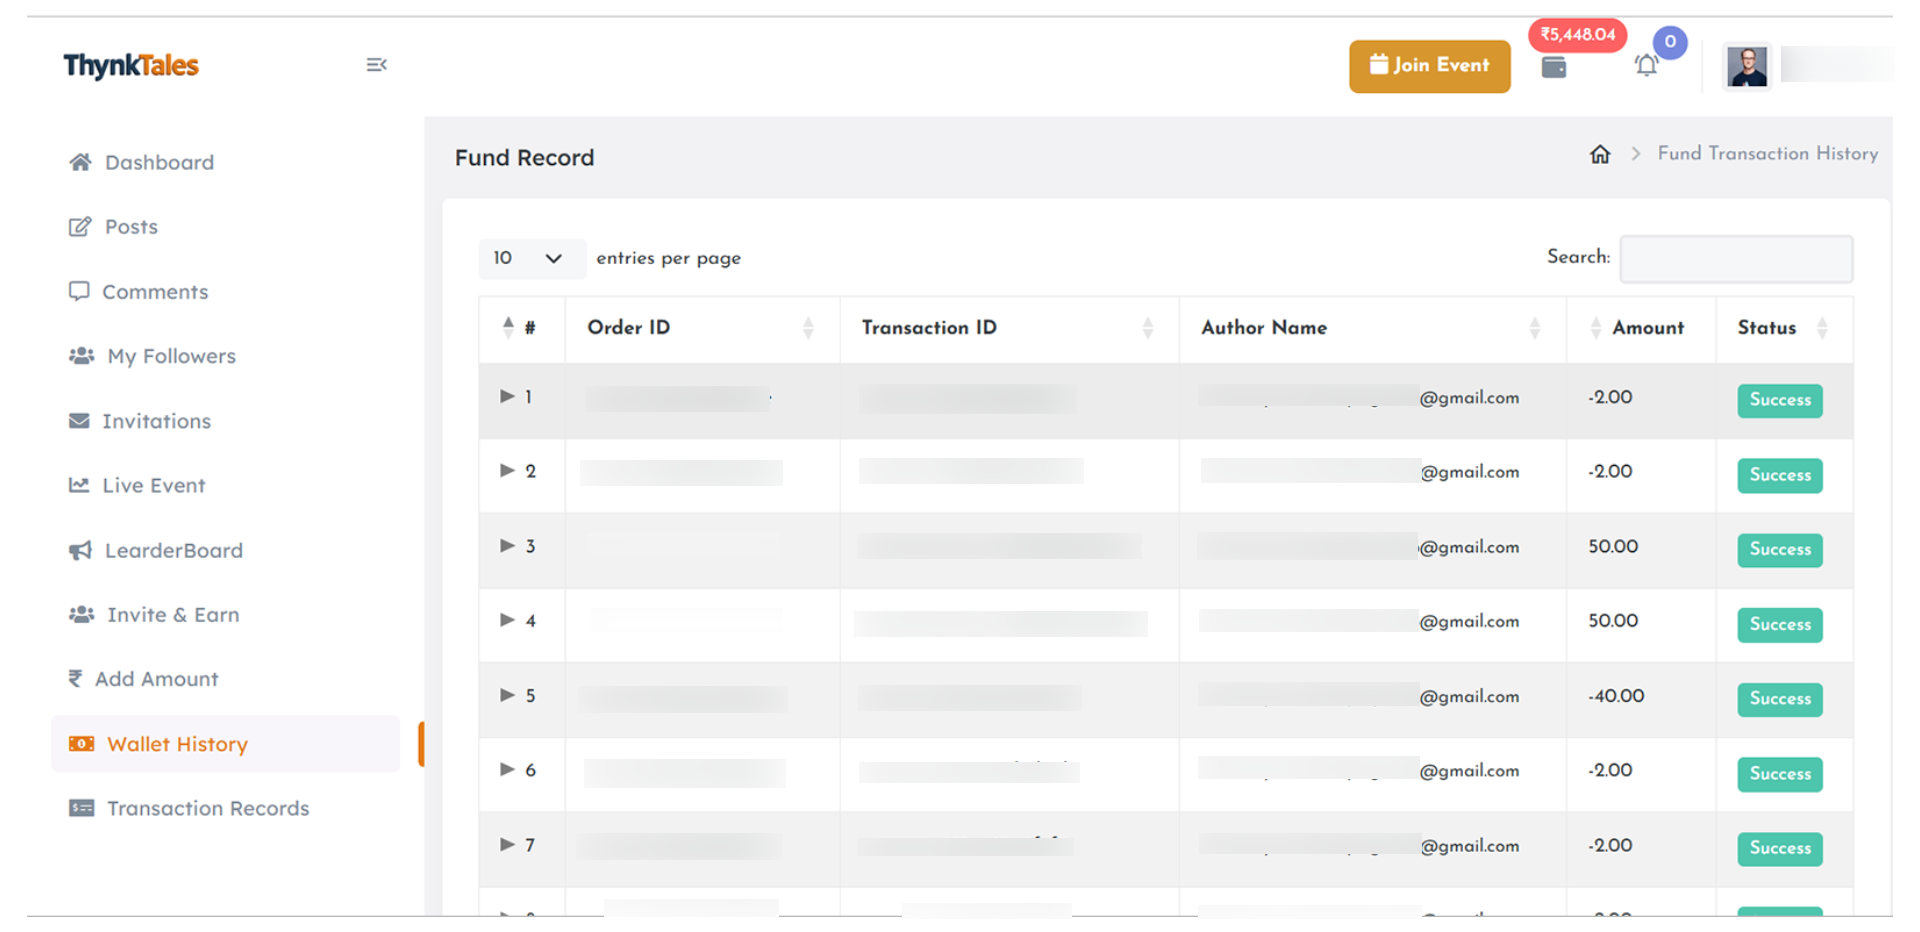Open Transaction Records in sidebar
The height and width of the screenshot is (932, 1920).
[x=207, y=808]
